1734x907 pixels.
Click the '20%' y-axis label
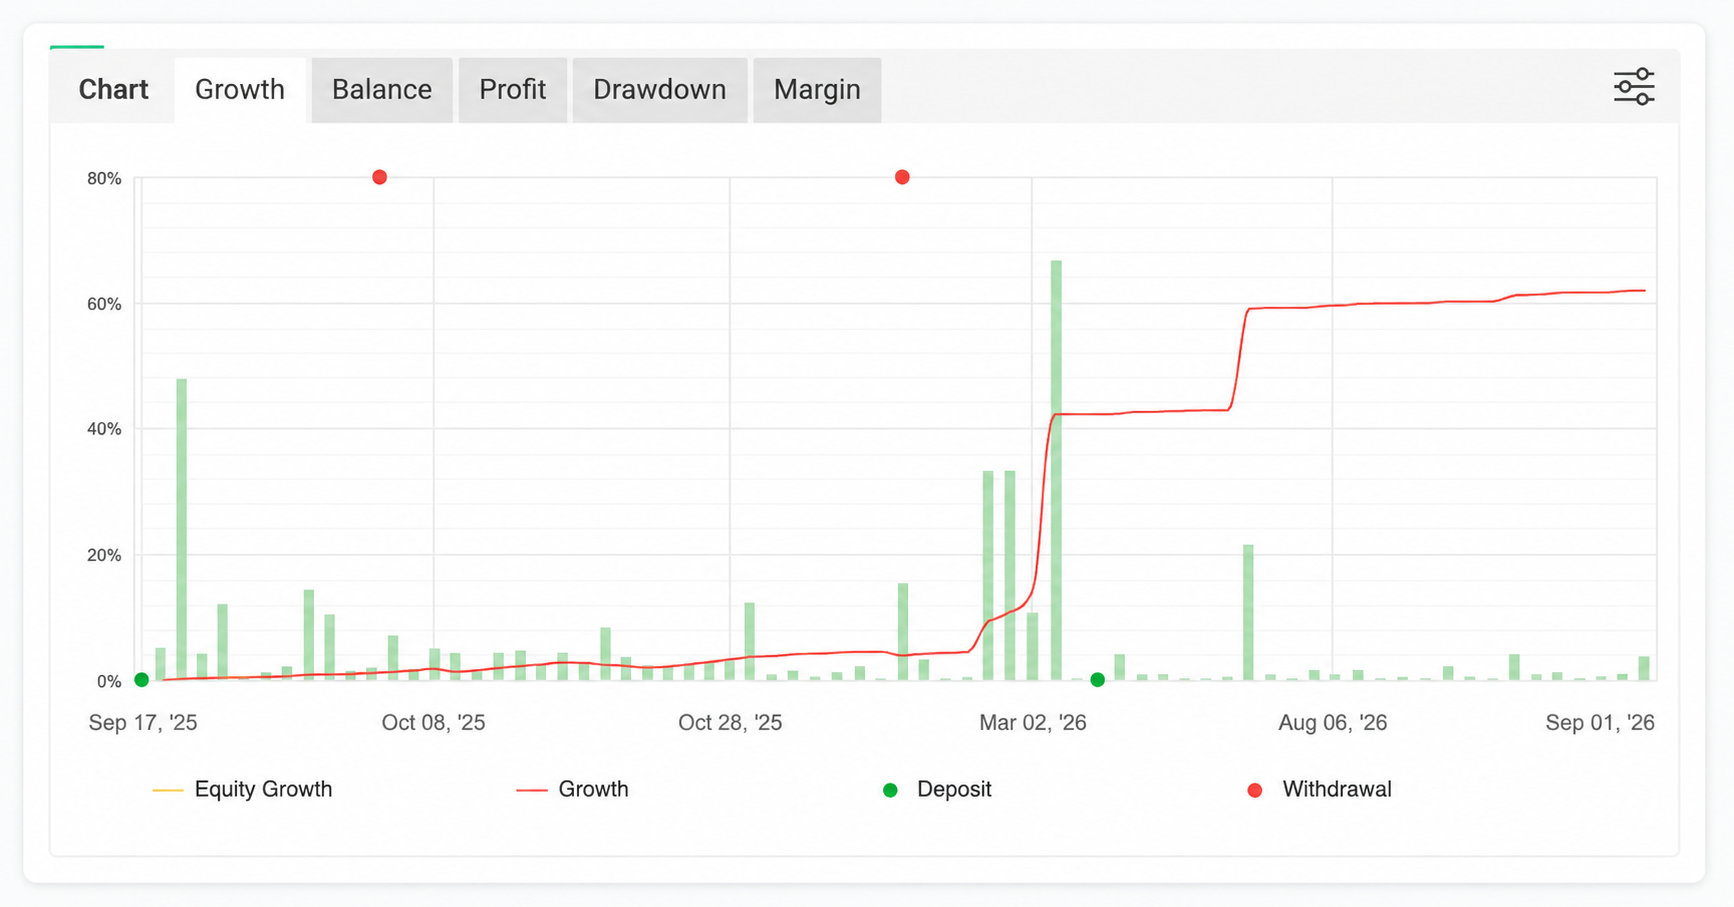[x=104, y=555]
